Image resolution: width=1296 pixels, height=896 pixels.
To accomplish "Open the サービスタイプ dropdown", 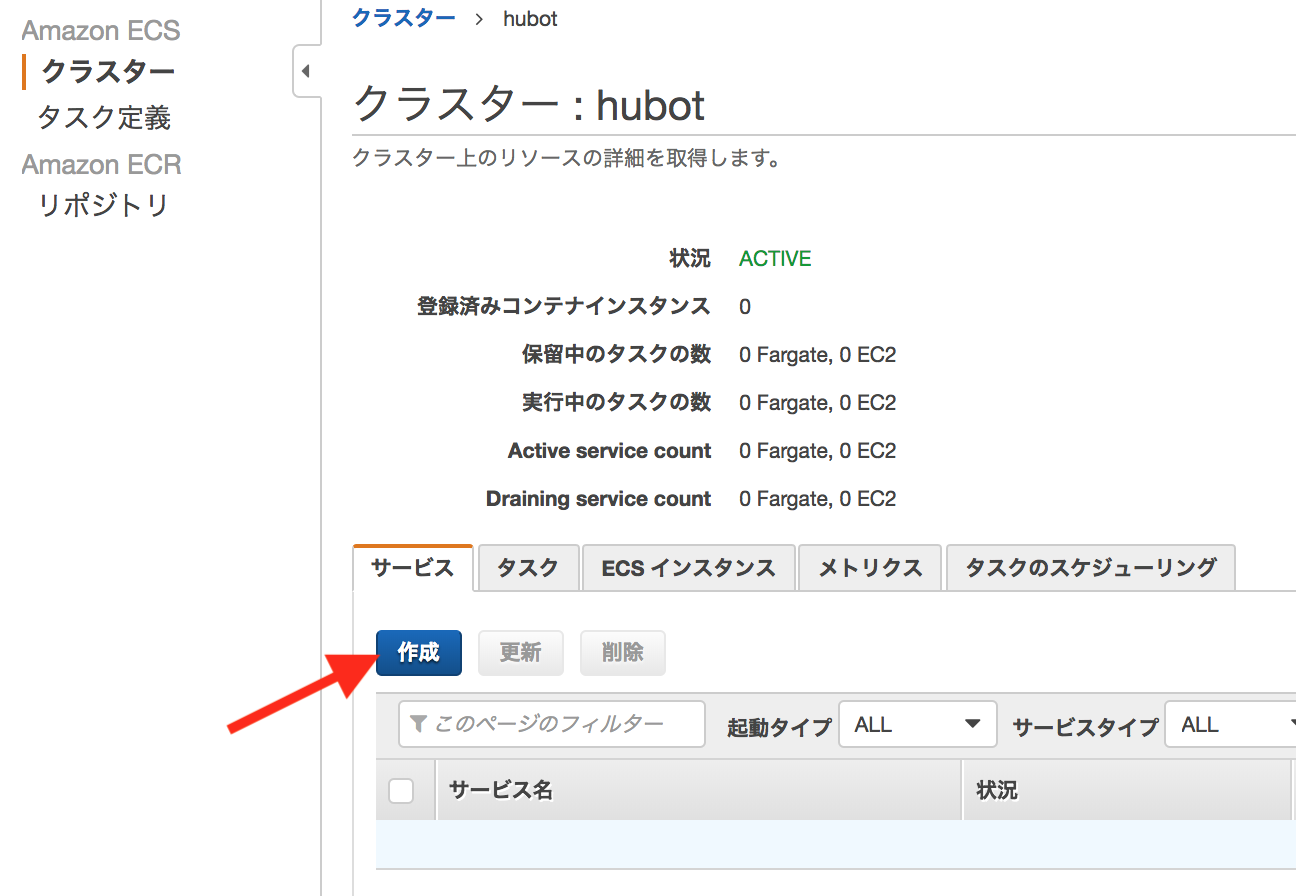I will [x=1230, y=724].
